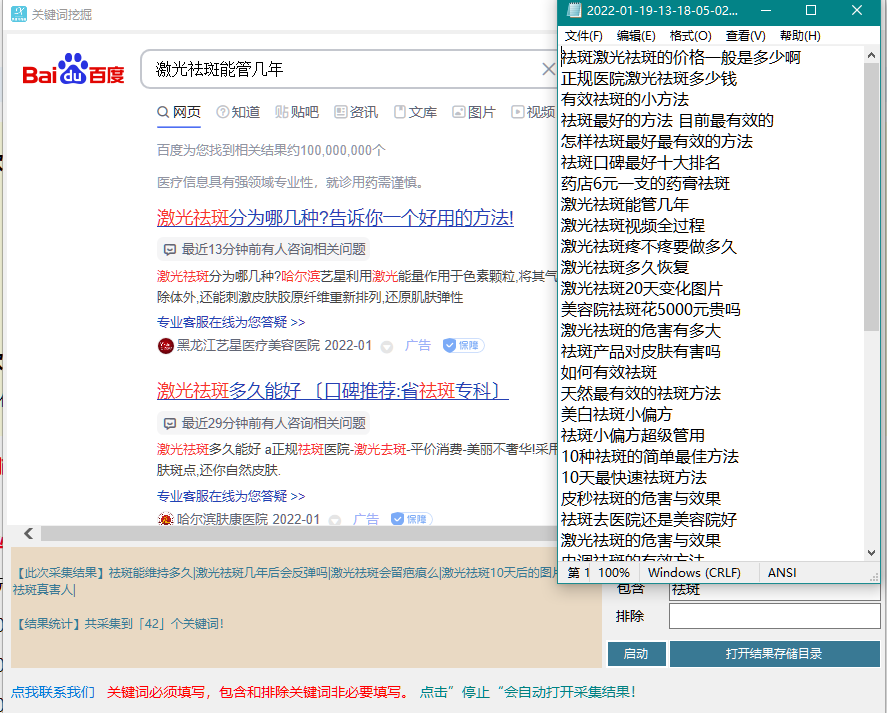Clear the search box with the X icon

548,67
